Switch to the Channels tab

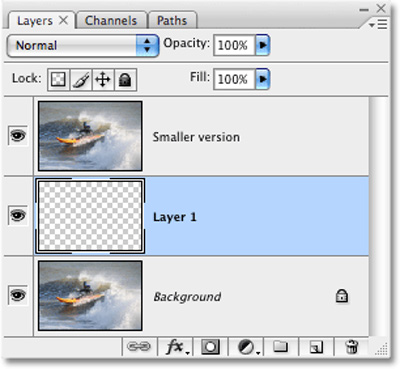pyautogui.click(x=111, y=21)
